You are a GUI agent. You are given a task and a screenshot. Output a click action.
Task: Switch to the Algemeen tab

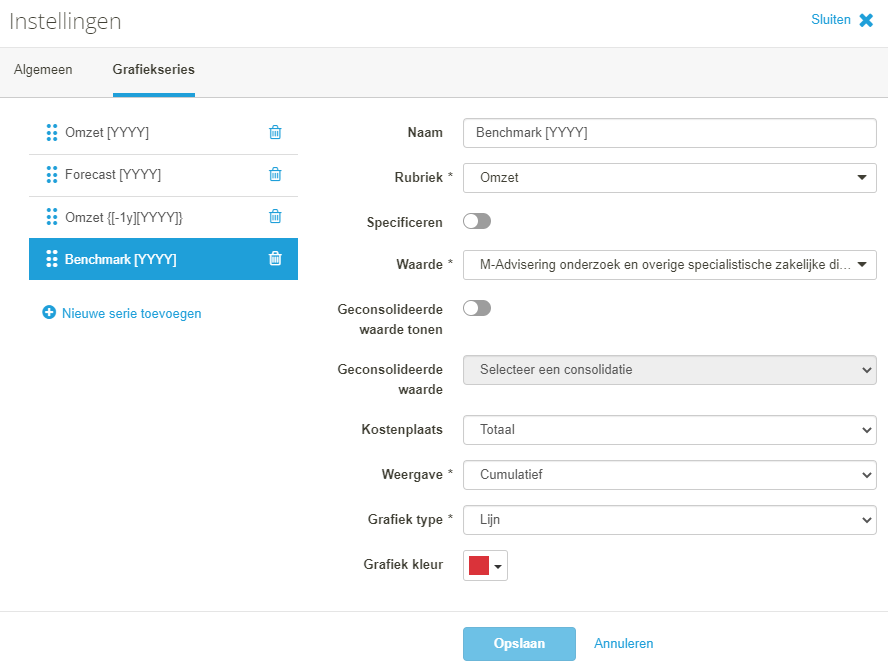[43, 70]
